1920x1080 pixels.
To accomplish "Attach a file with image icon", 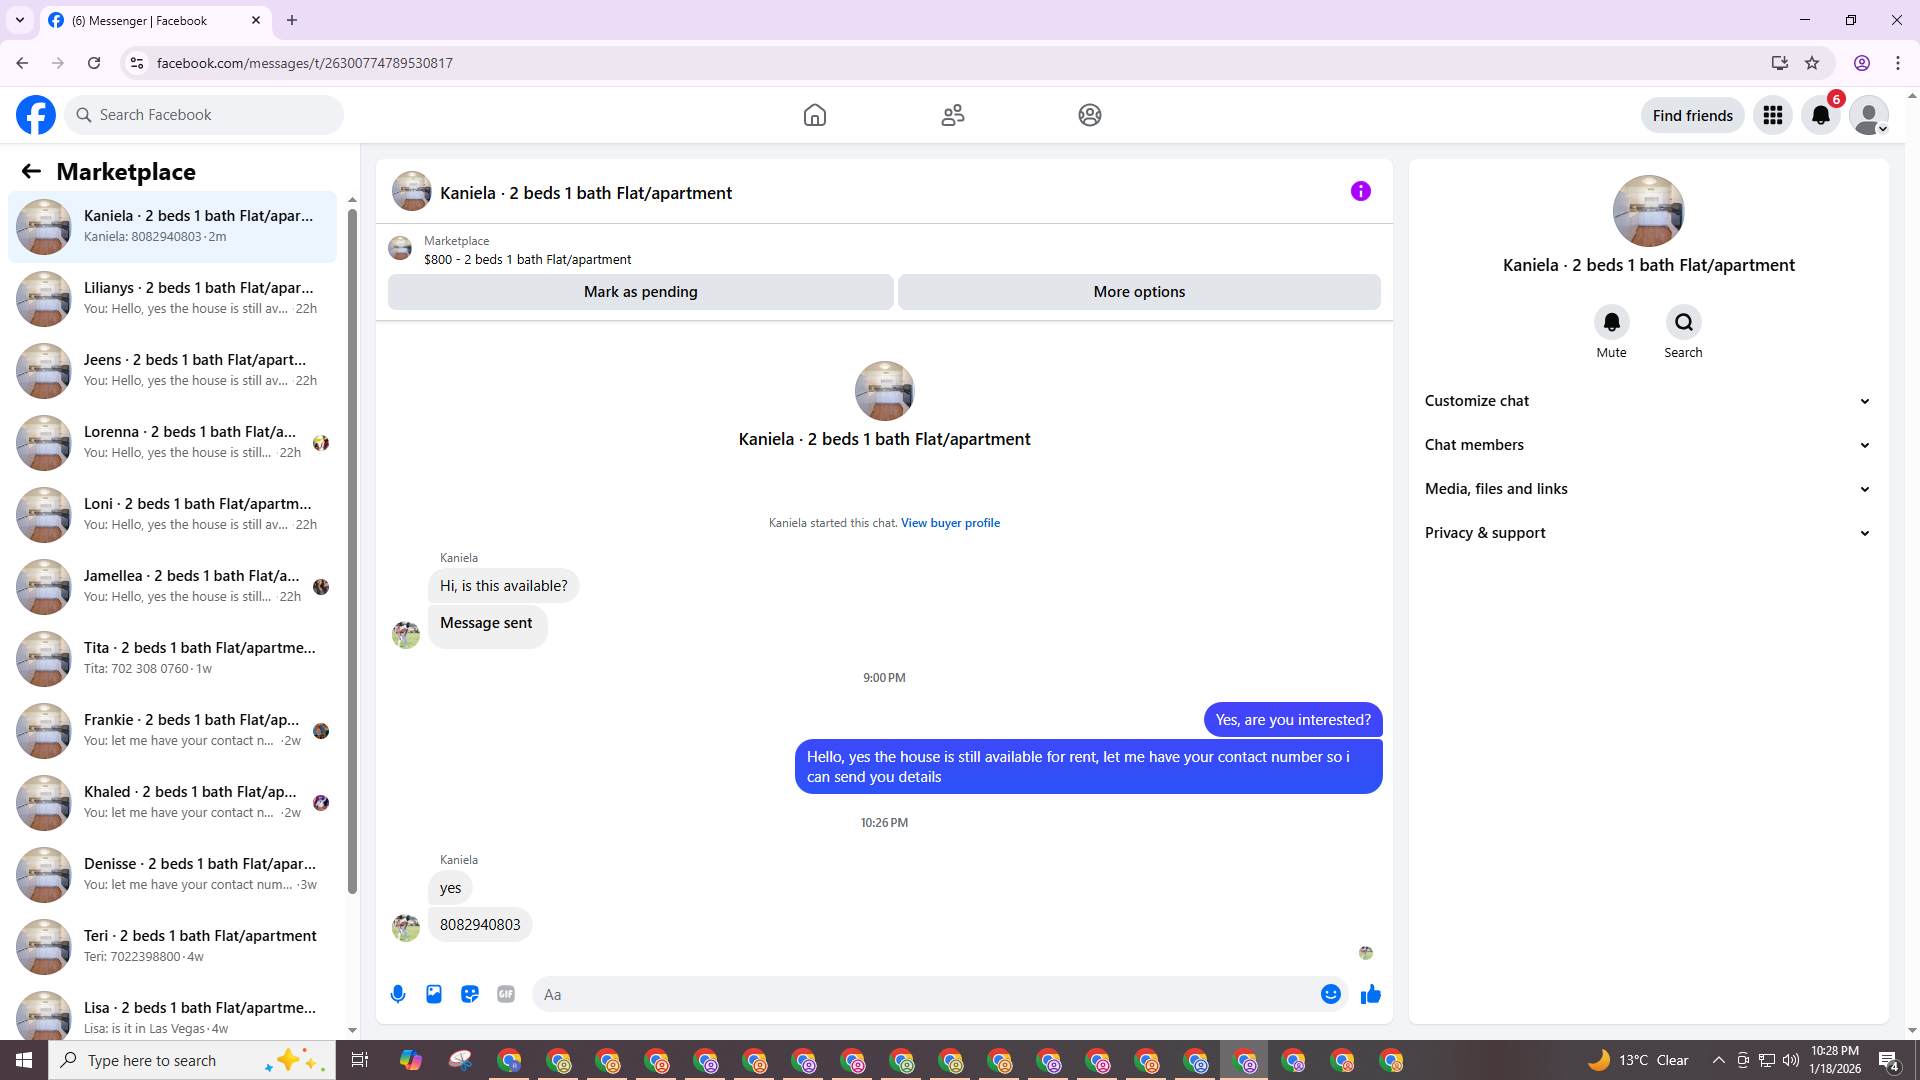I will (x=434, y=994).
